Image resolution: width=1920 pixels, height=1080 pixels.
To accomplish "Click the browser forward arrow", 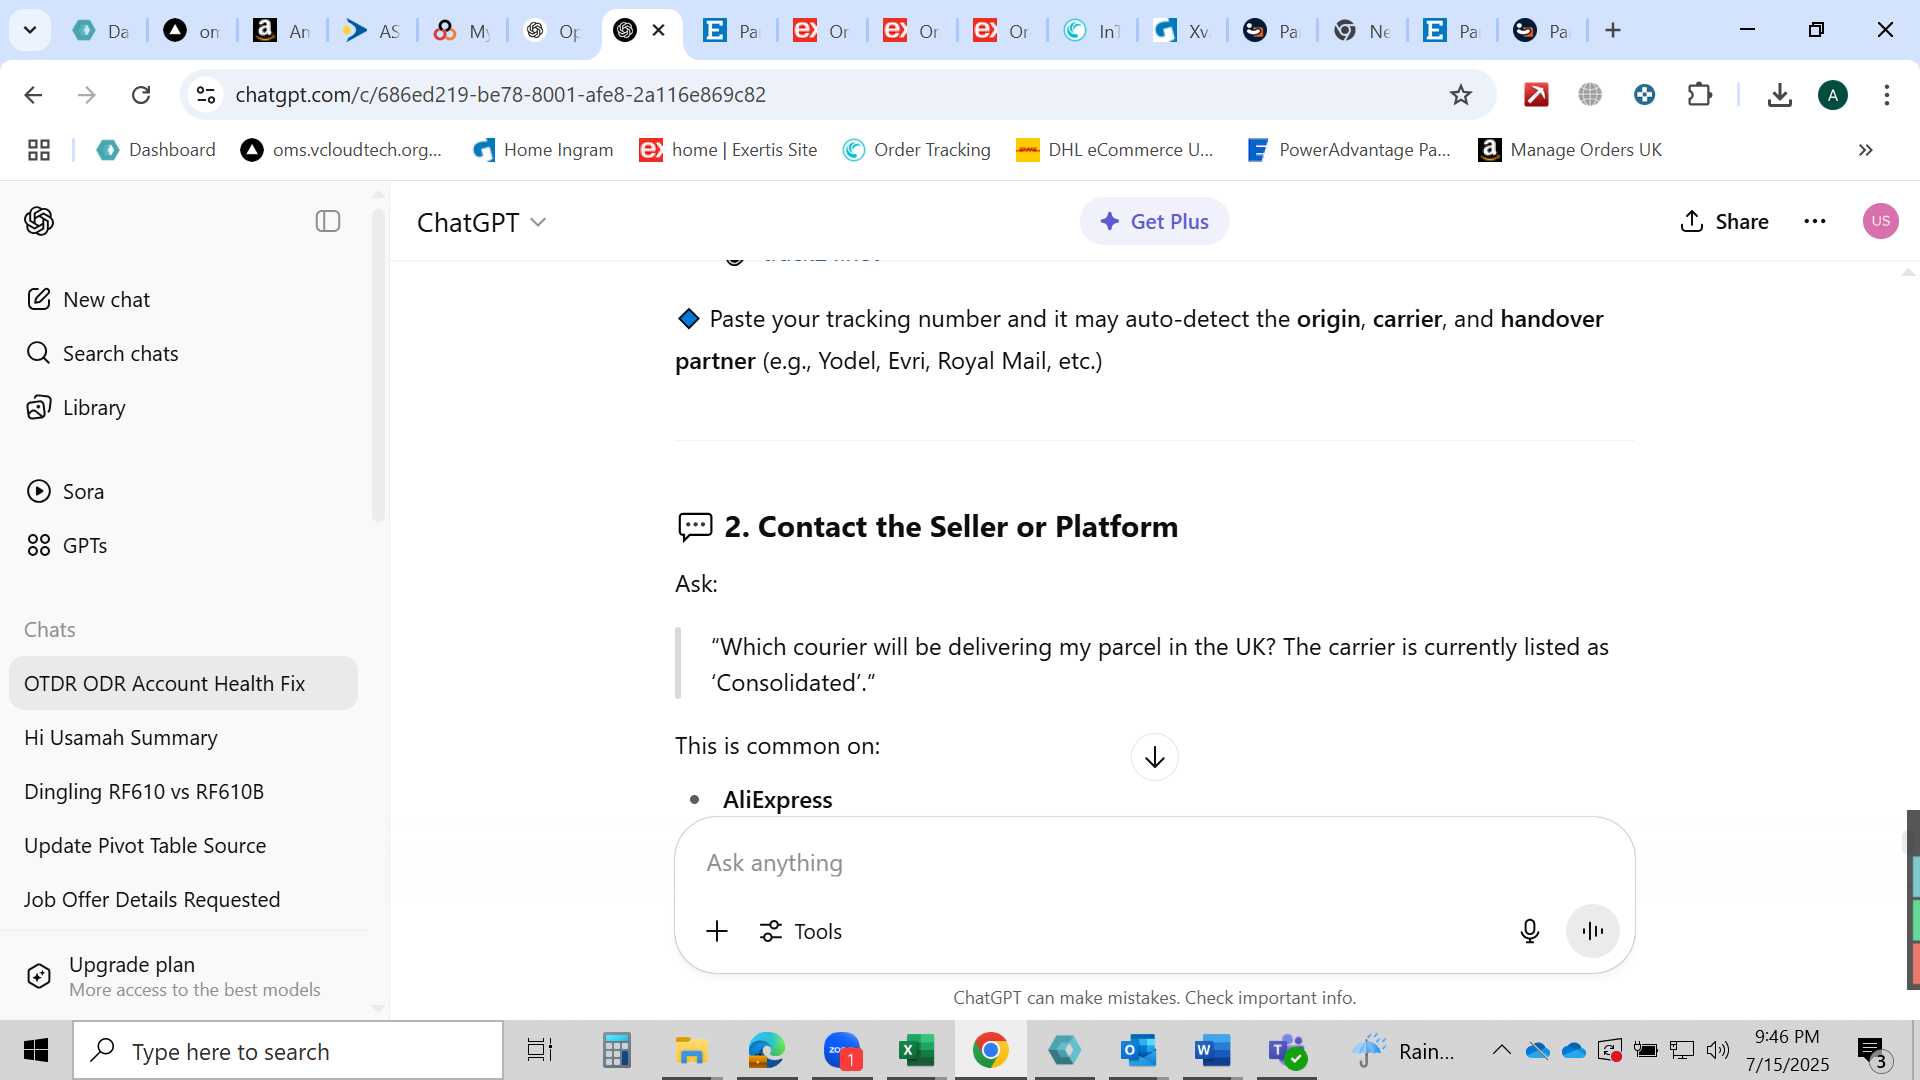I will click(x=87, y=94).
